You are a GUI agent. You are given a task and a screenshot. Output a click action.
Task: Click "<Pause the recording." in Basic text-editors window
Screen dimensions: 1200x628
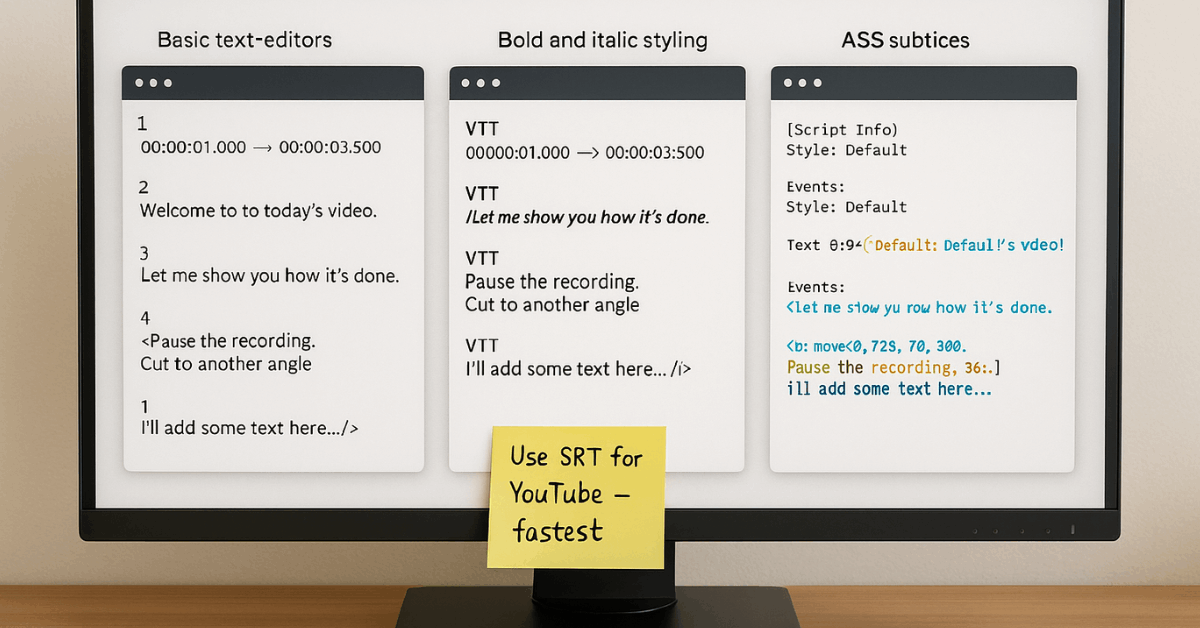[x=228, y=341]
